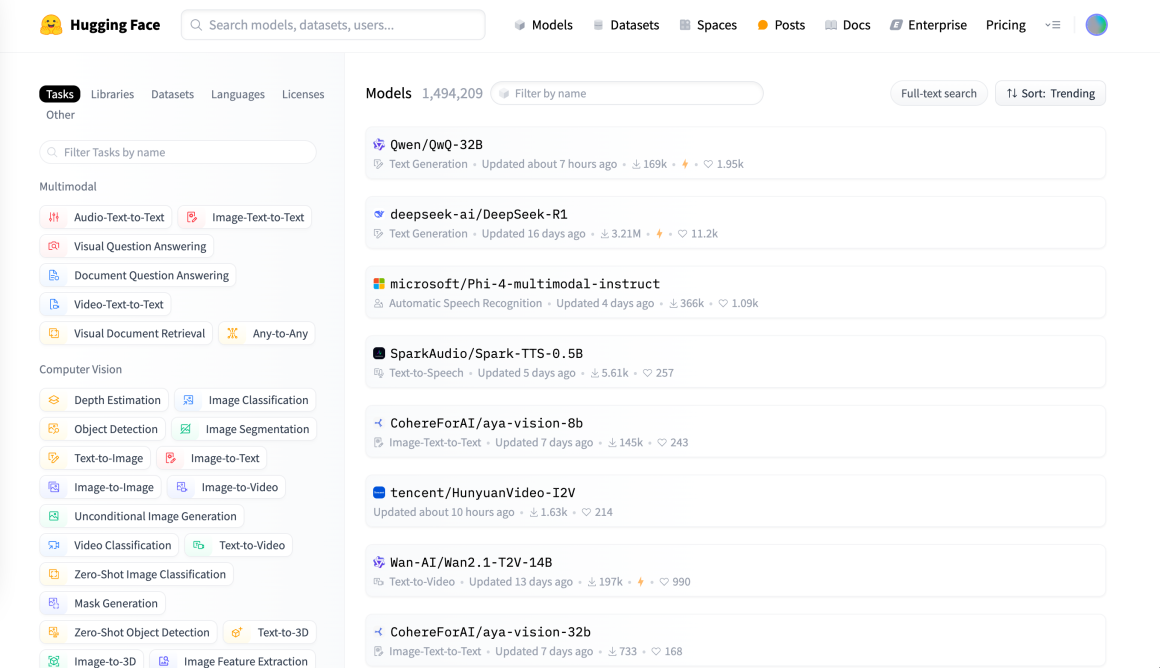Switch to the Libraries filter tab

coord(112,94)
